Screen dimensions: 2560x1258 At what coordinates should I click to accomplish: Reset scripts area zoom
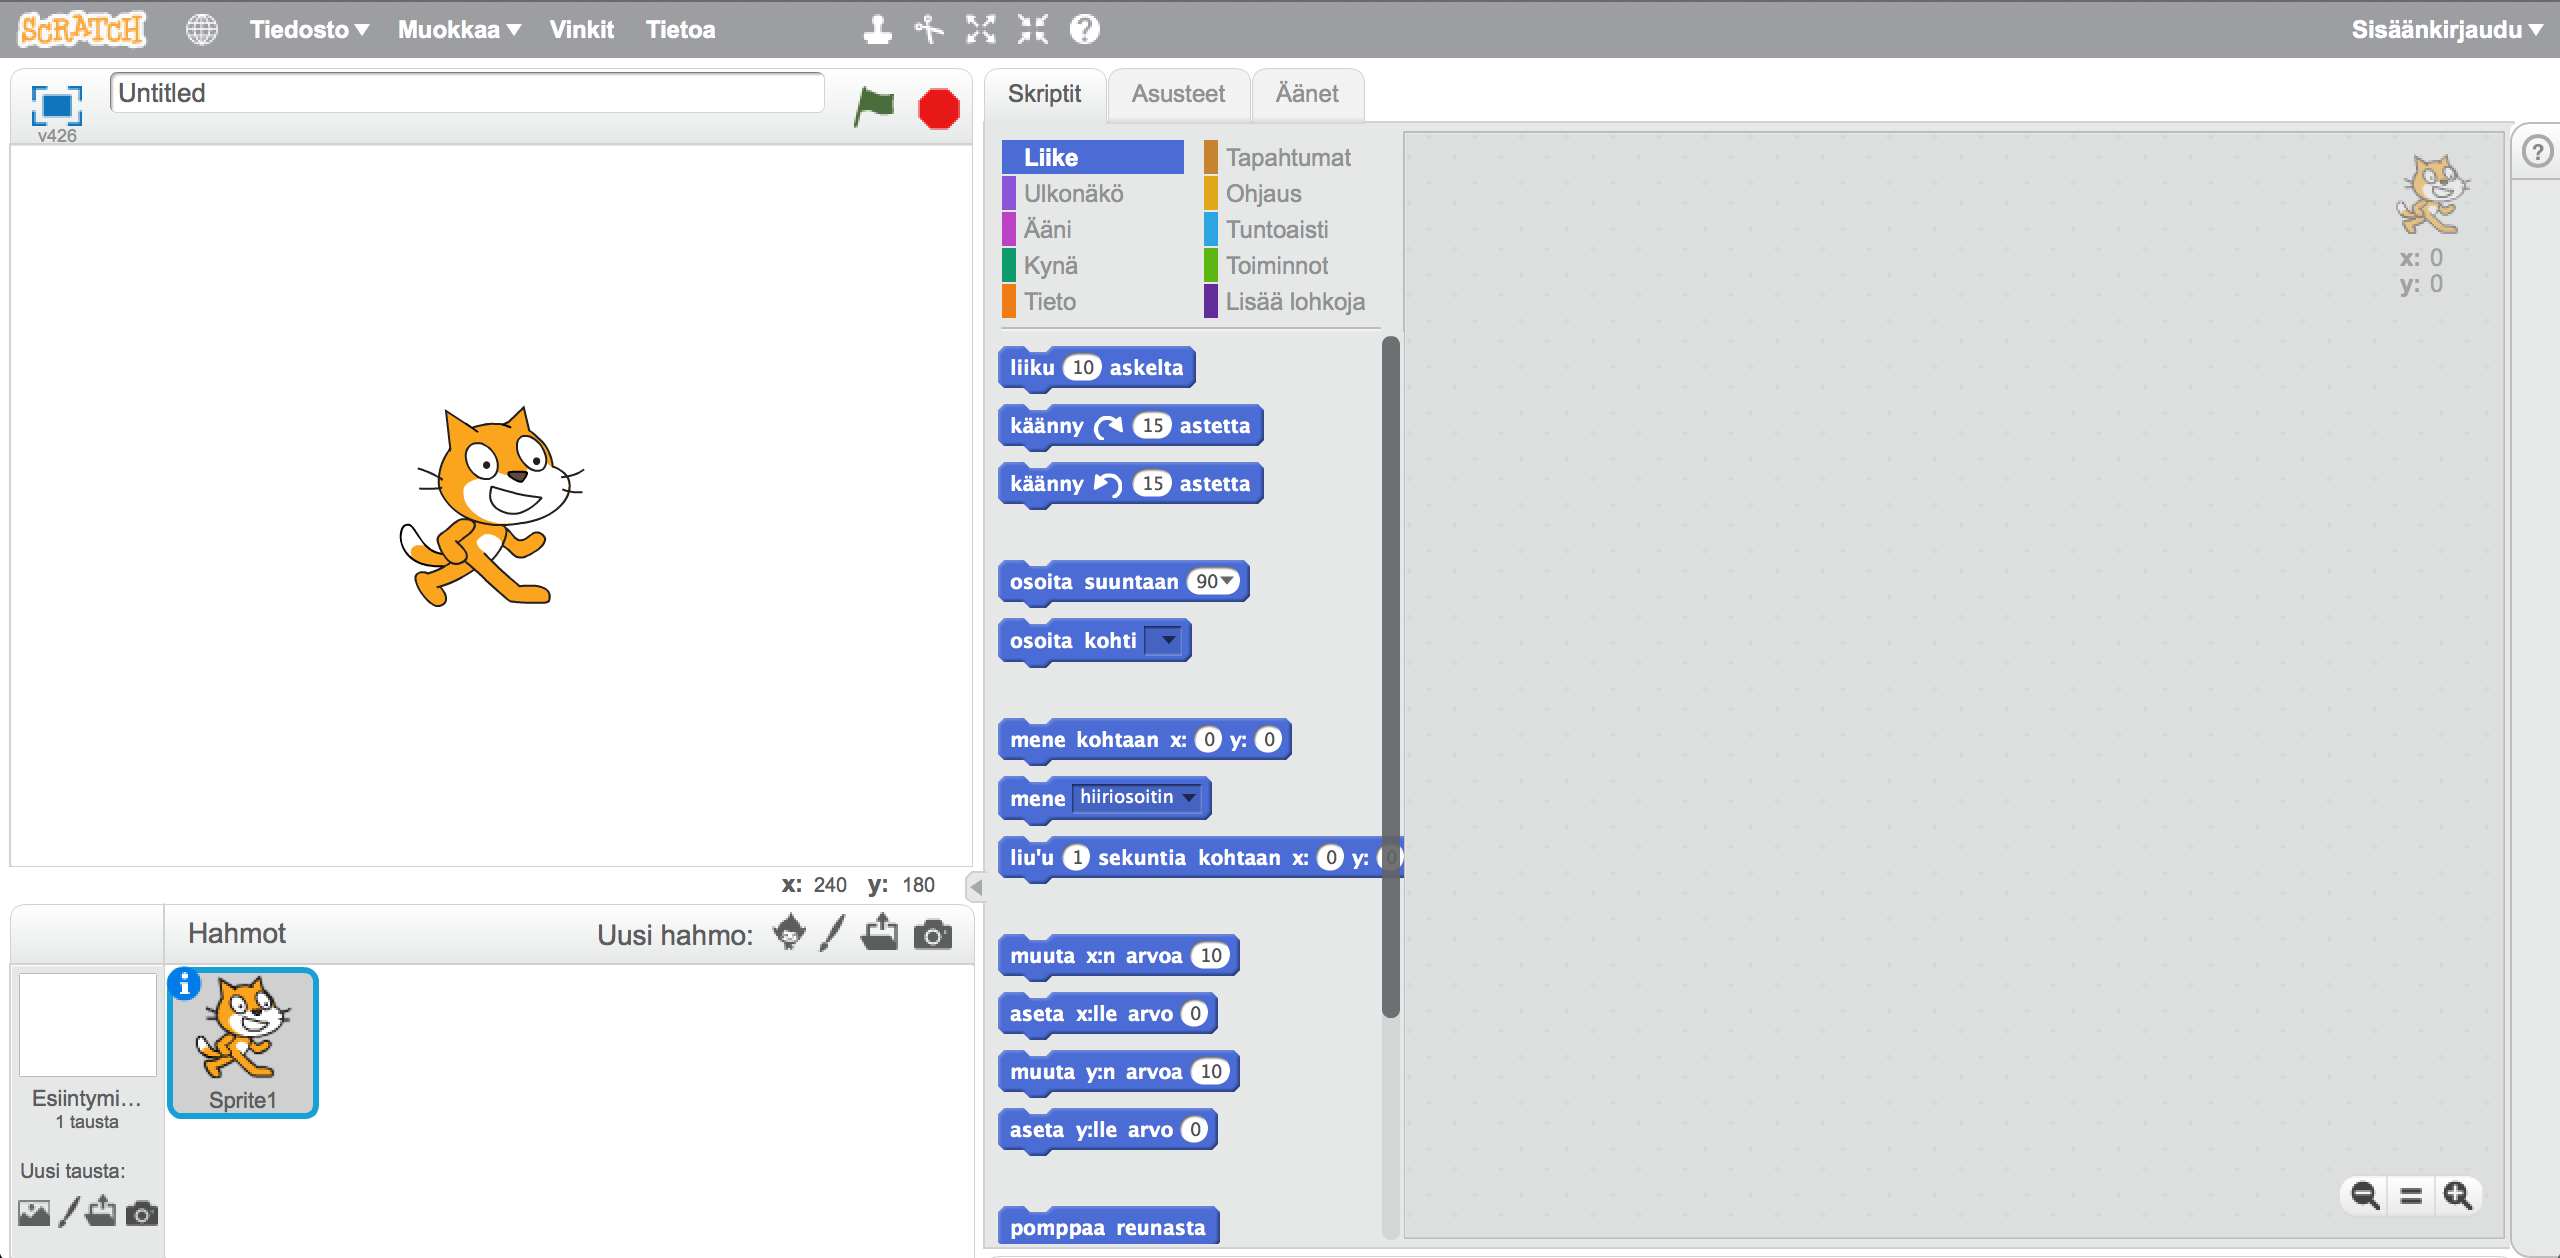pos(2411,1195)
